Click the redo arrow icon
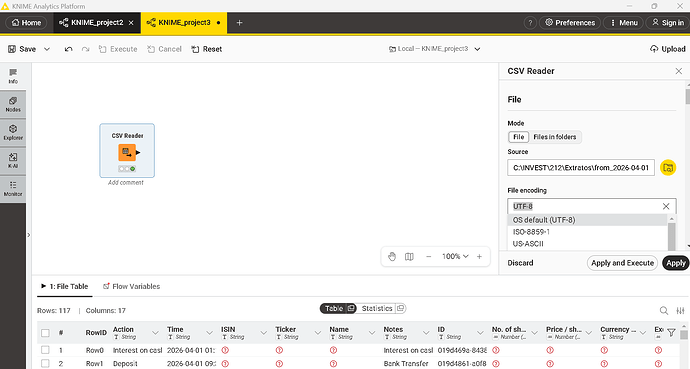 (85, 49)
